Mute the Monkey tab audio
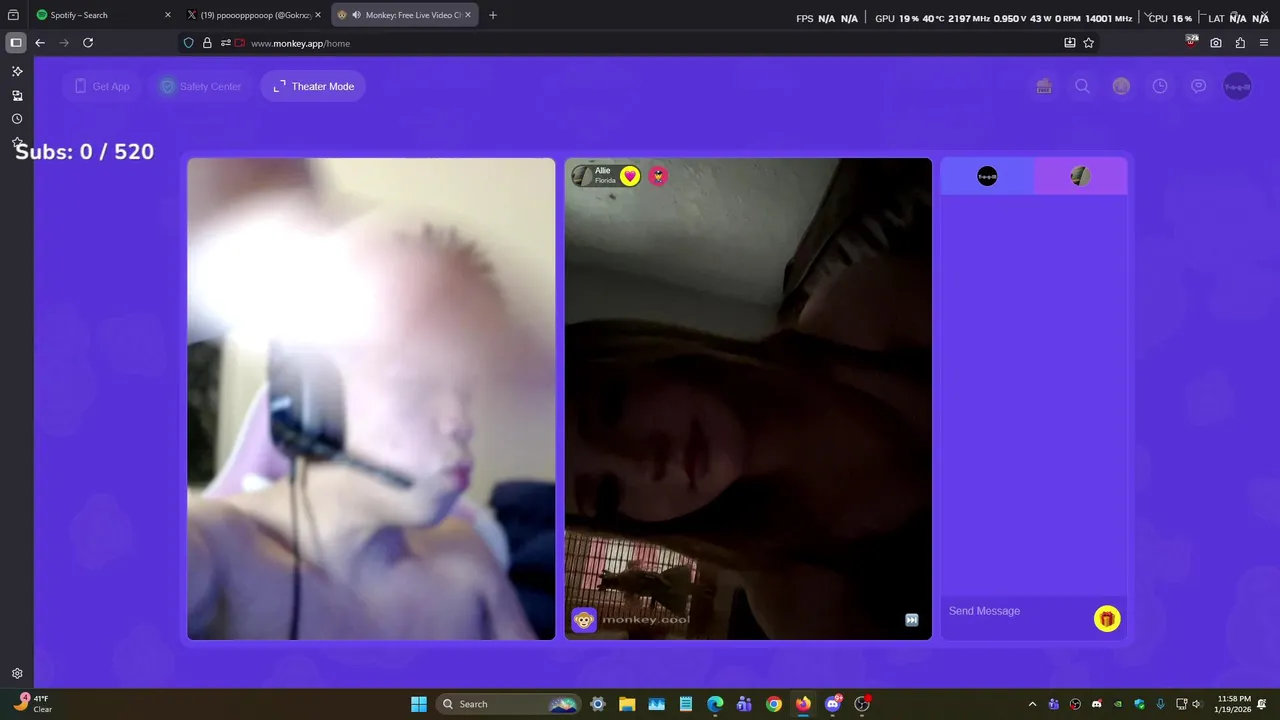The width and height of the screenshot is (1280, 720). point(357,15)
